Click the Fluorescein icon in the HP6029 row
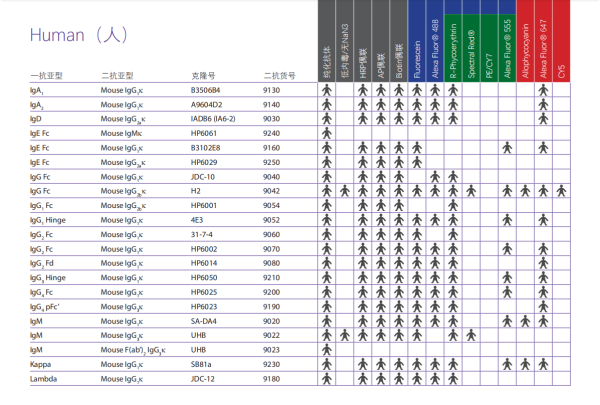 tap(416, 161)
